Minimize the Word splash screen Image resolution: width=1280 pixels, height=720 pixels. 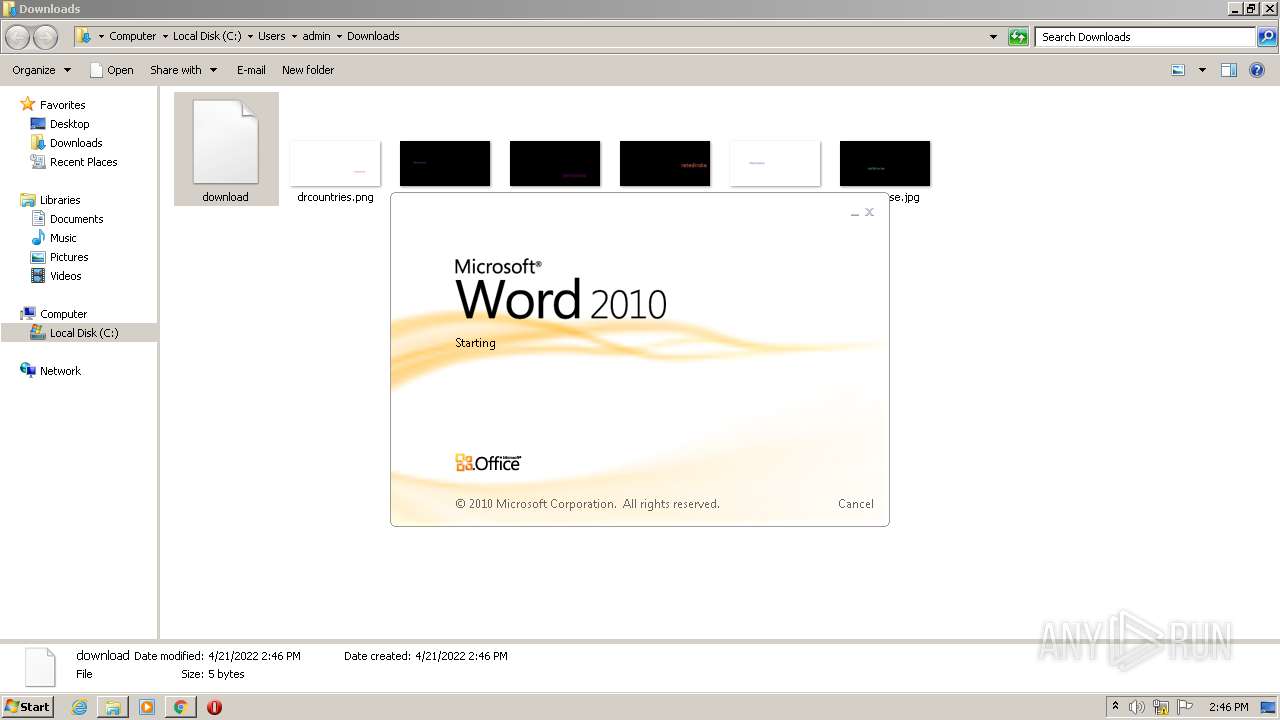[x=855, y=213]
